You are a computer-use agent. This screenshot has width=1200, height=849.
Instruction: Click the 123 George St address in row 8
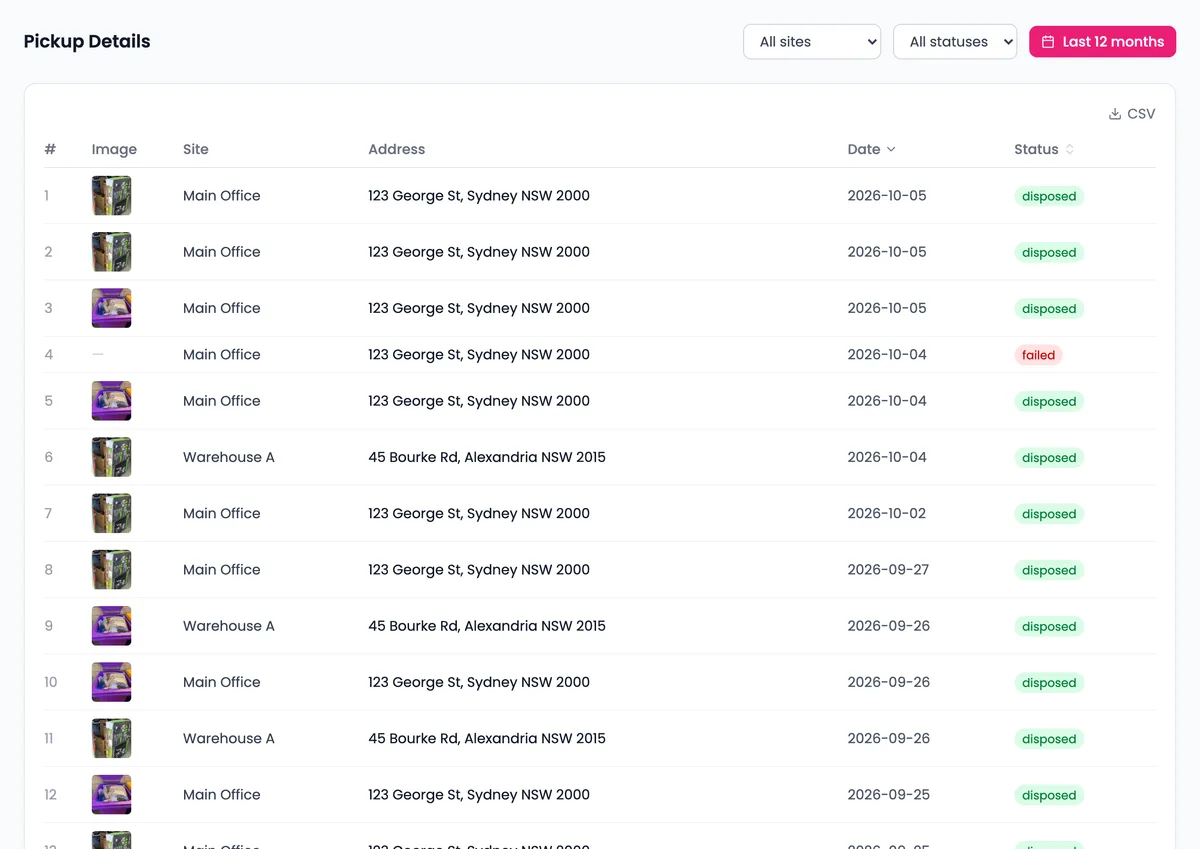pyautogui.click(x=479, y=569)
